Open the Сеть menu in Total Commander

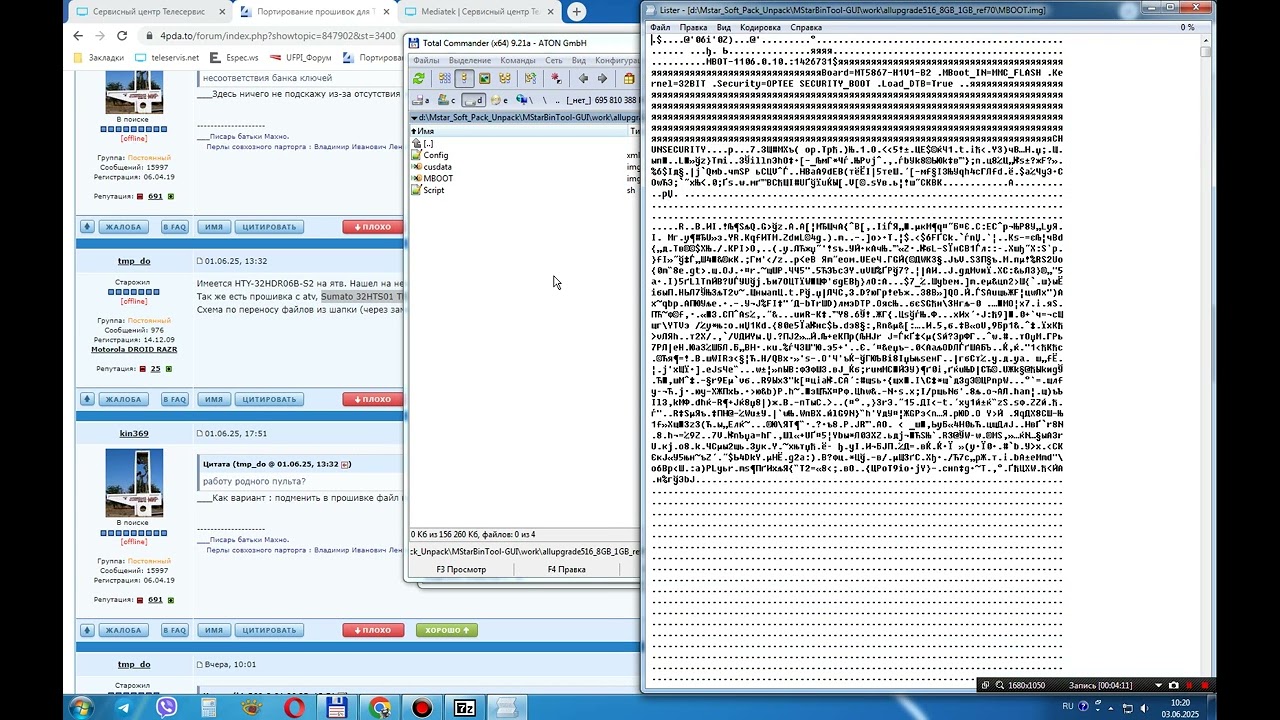coord(554,60)
